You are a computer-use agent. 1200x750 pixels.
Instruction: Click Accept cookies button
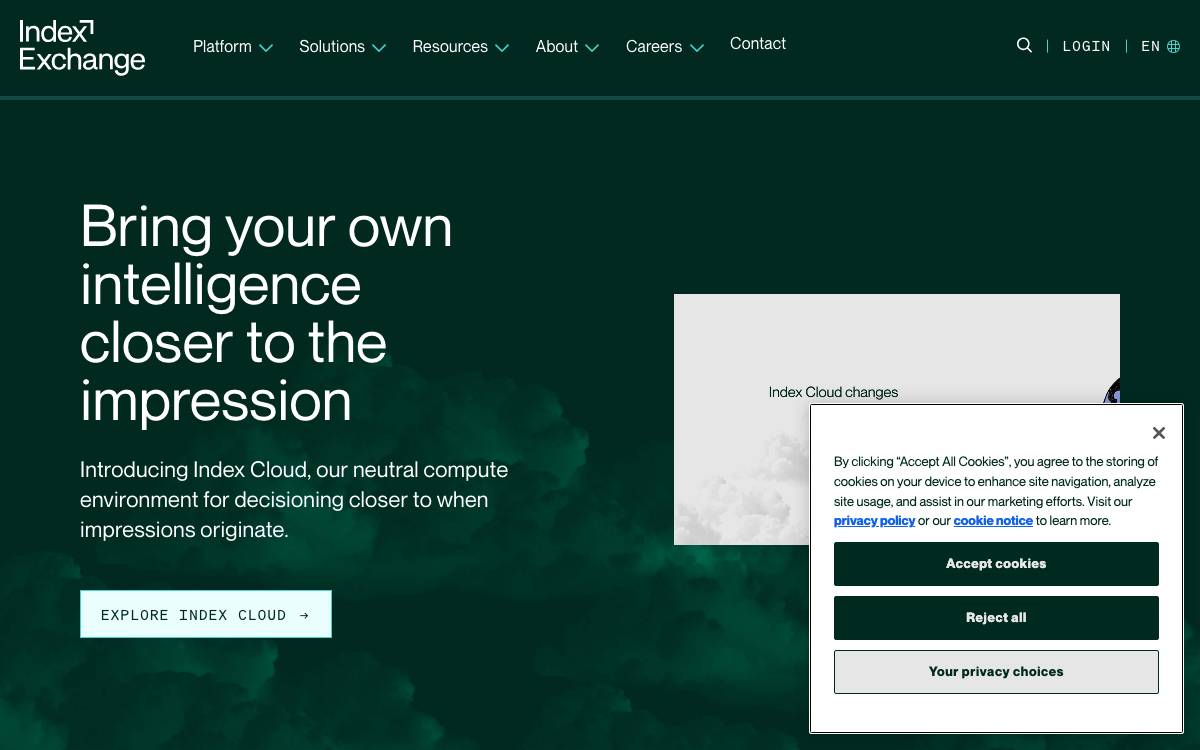[996, 564]
